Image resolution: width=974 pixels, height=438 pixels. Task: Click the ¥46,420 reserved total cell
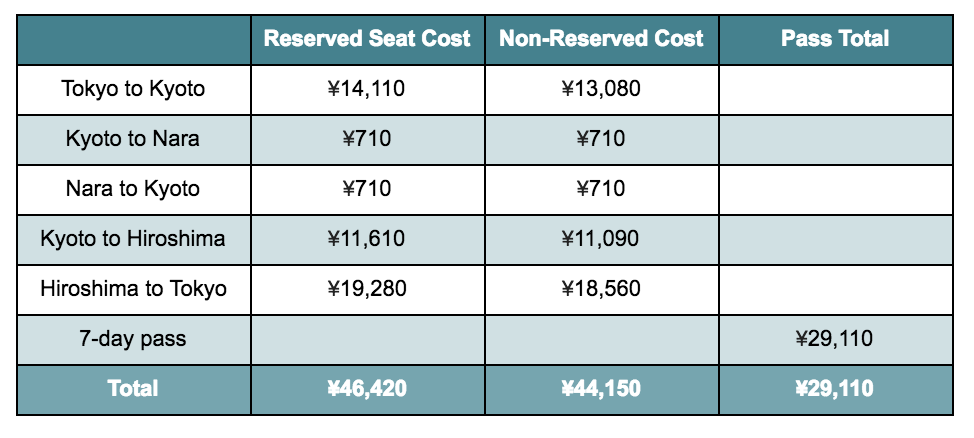click(368, 390)
